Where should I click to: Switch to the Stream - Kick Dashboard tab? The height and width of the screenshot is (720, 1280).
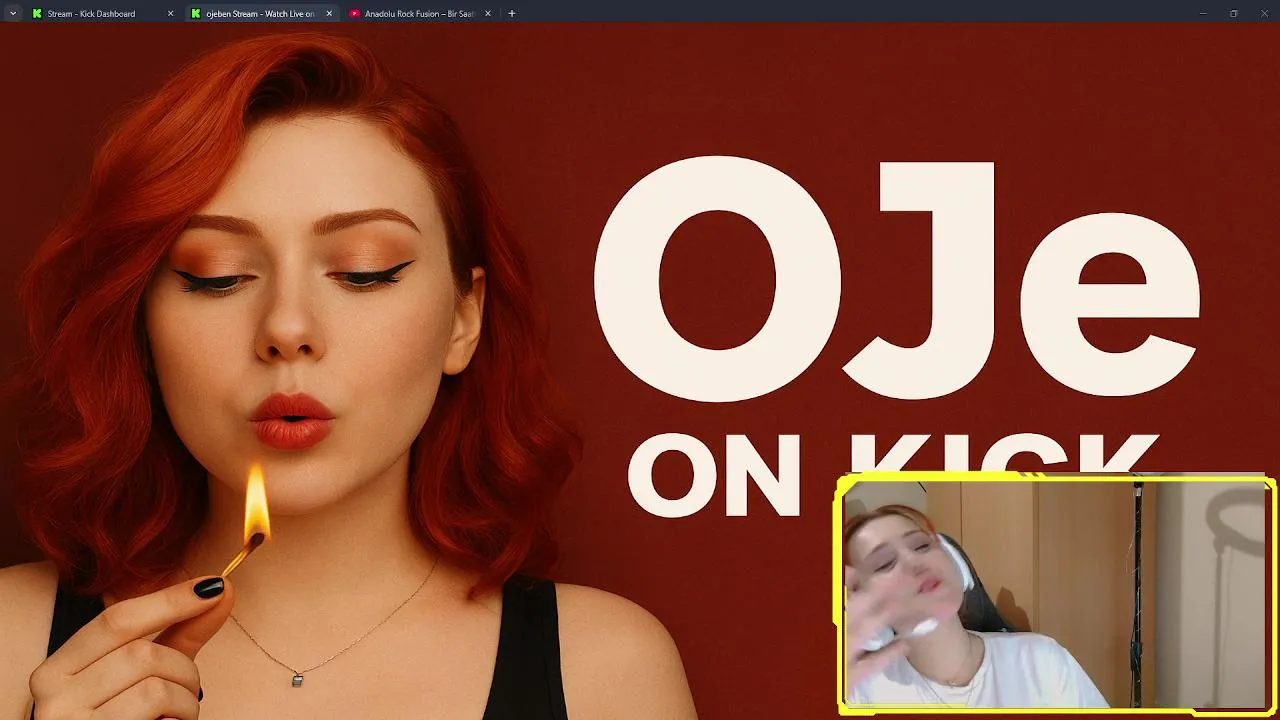pyautogui.click(x=102, y=14)
